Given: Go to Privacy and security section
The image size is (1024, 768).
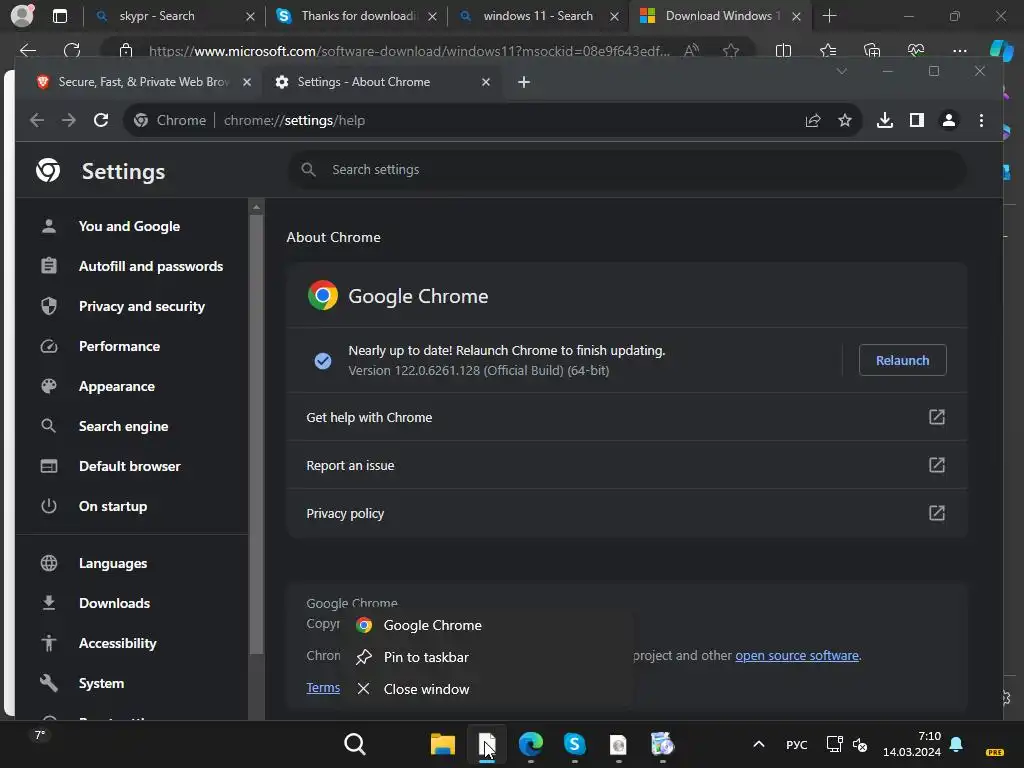Looking at the screenshot, I should (142, 306).
